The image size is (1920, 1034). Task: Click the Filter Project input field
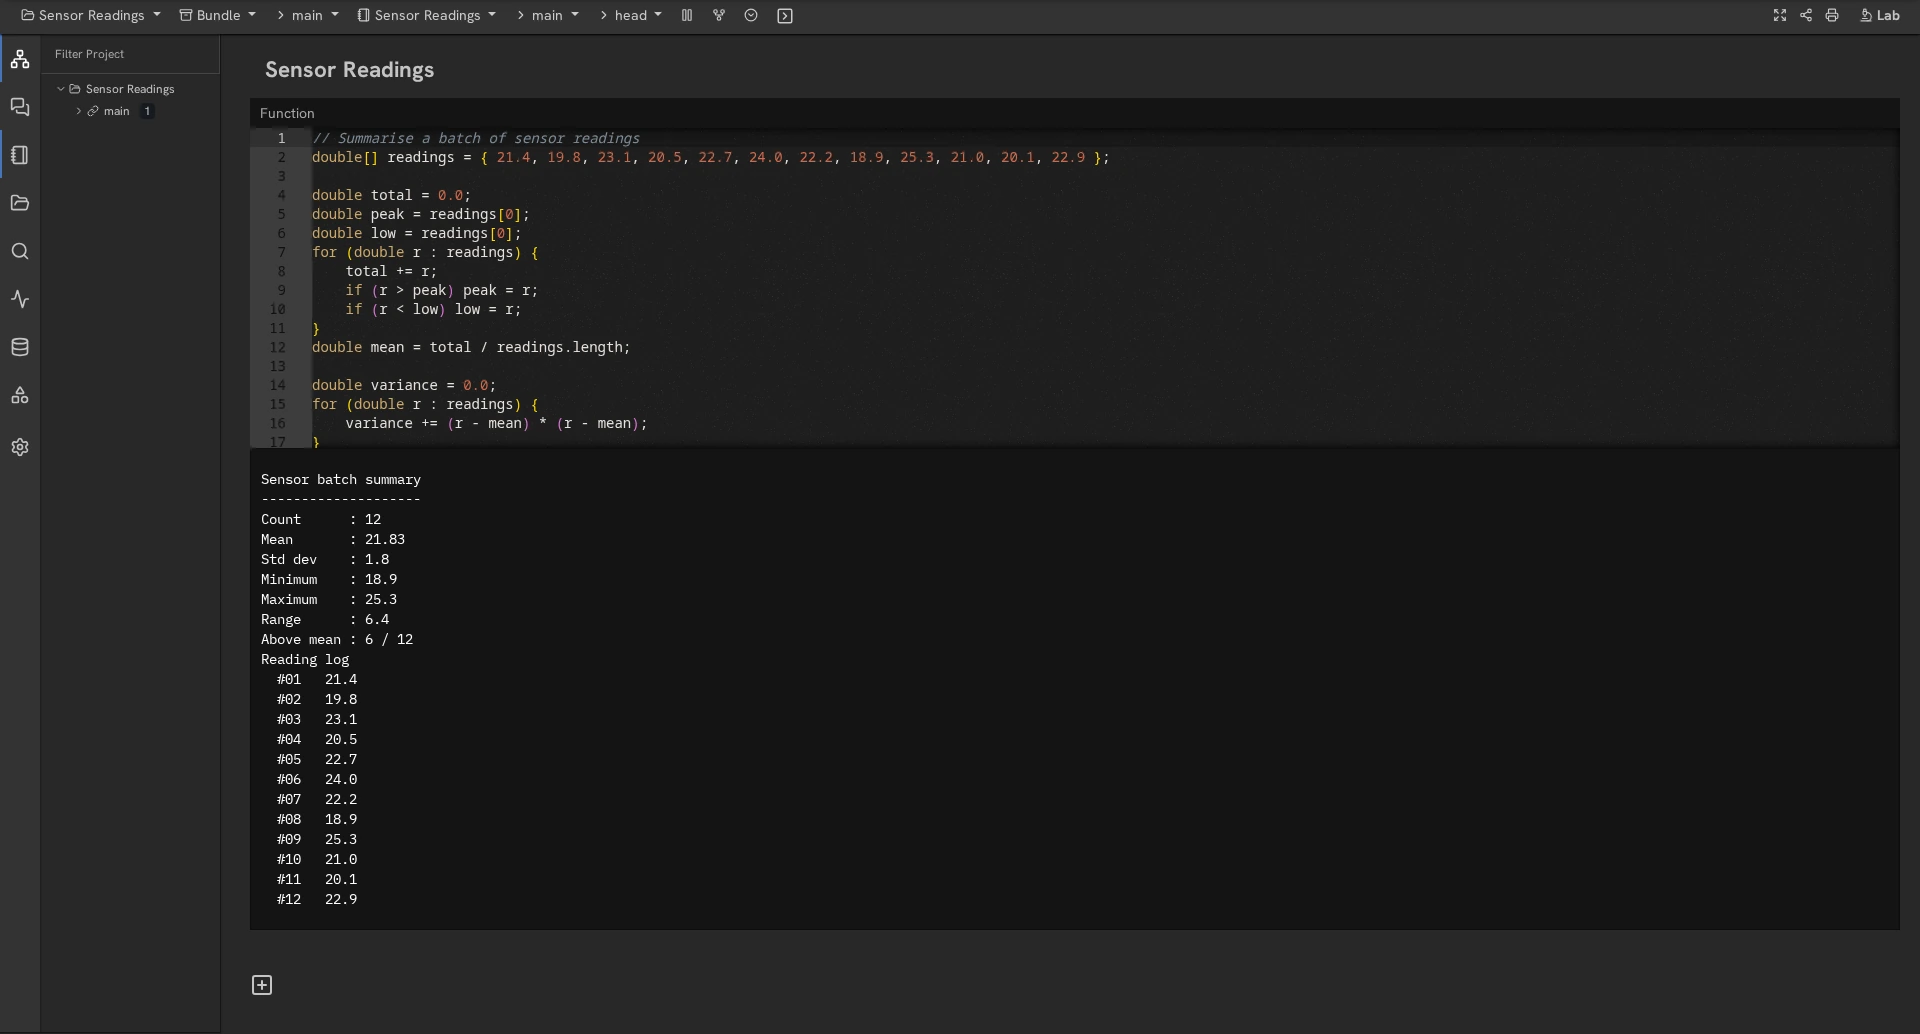[x=130, y=54]
